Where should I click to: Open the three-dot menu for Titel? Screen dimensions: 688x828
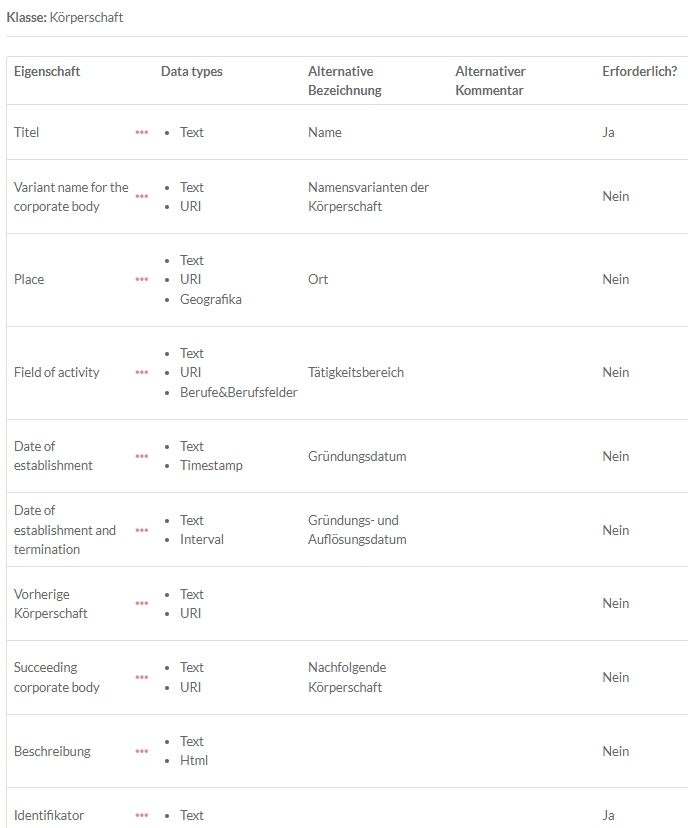point(142,133)
